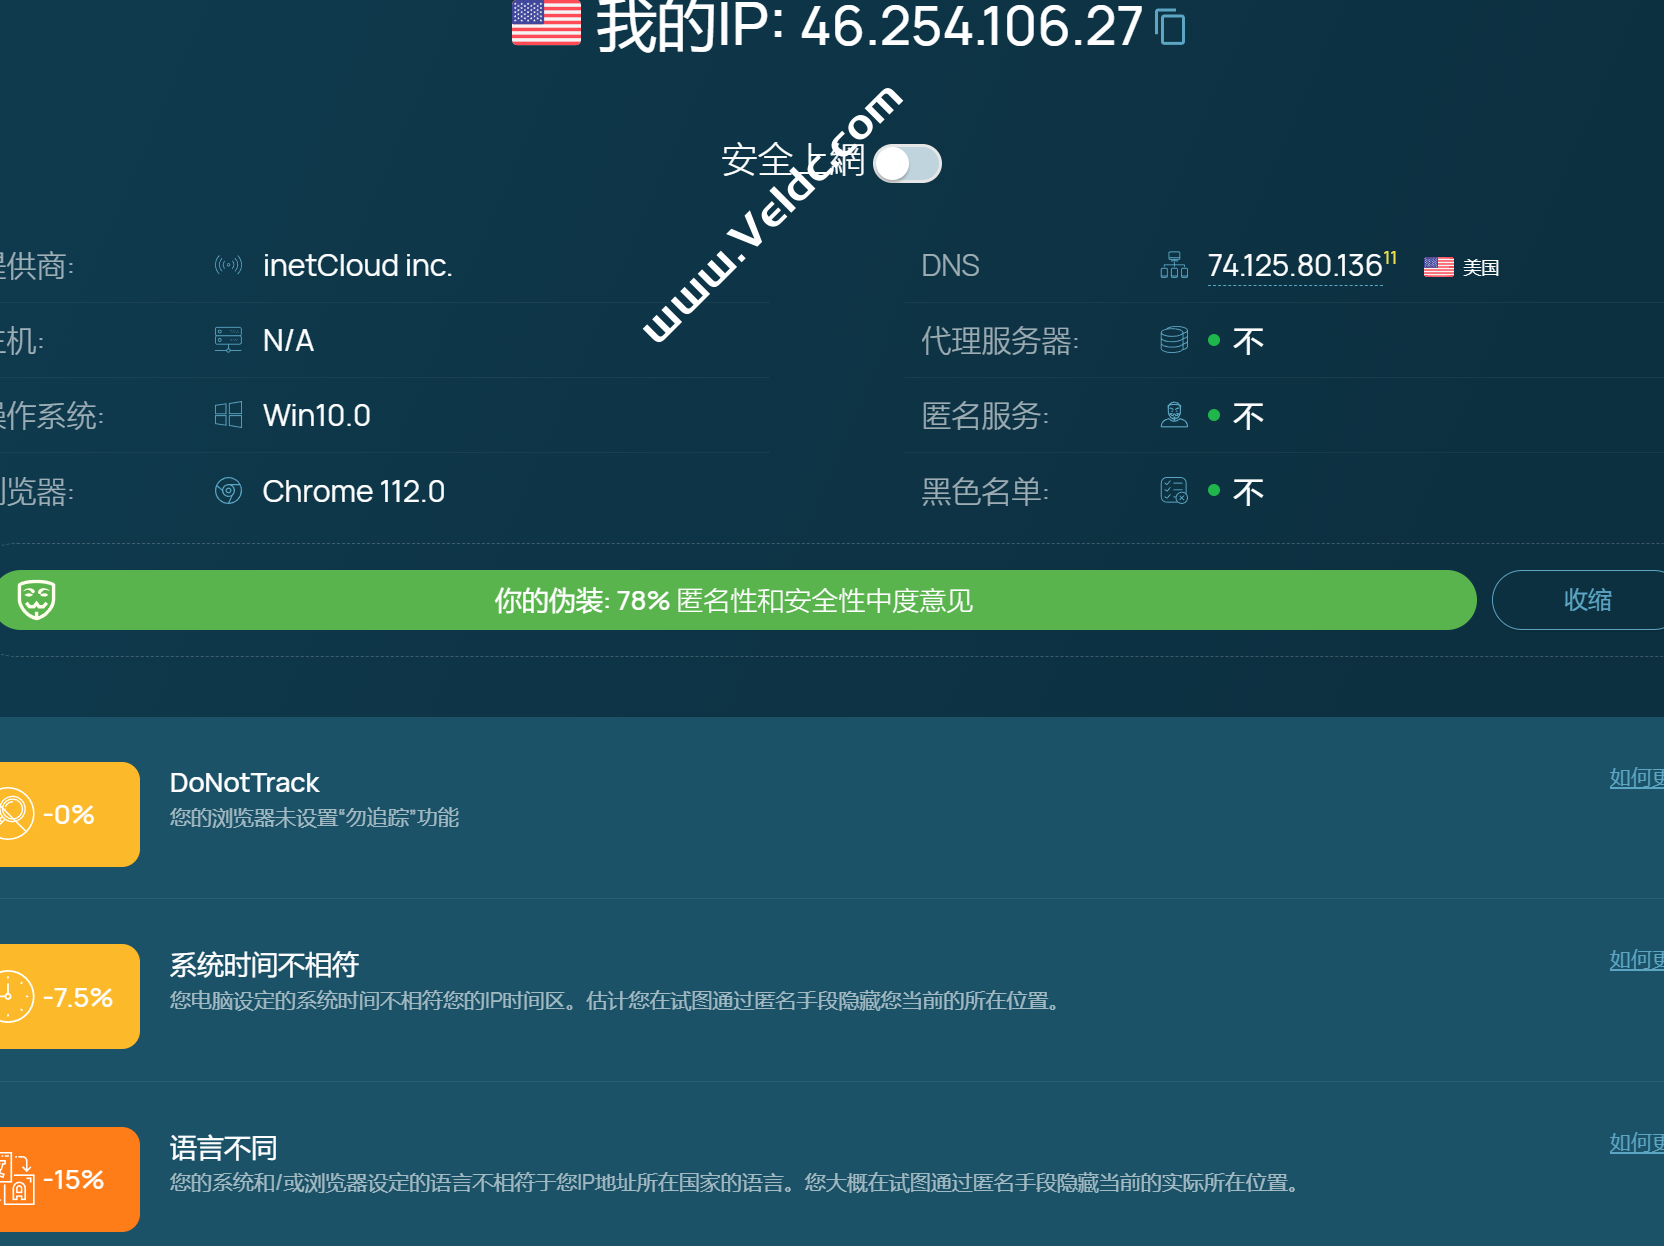Click the US flag beside 我的IP
Screen dimensions: 1664x1246
[546, 22]
